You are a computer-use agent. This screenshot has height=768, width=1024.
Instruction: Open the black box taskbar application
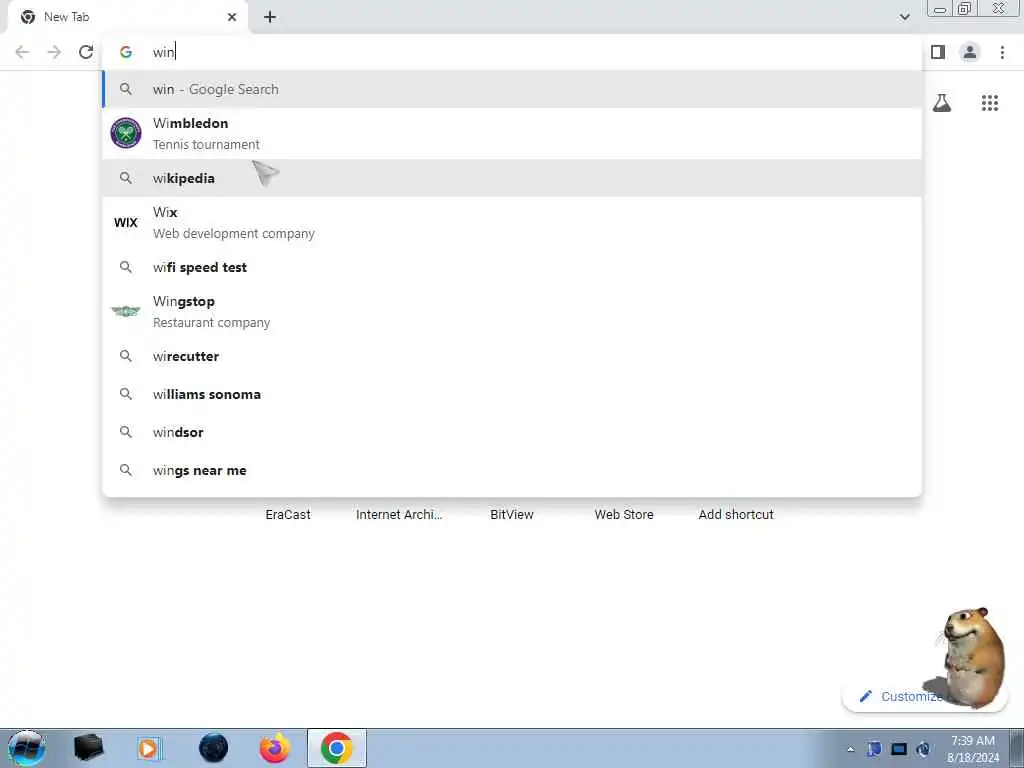89,748
